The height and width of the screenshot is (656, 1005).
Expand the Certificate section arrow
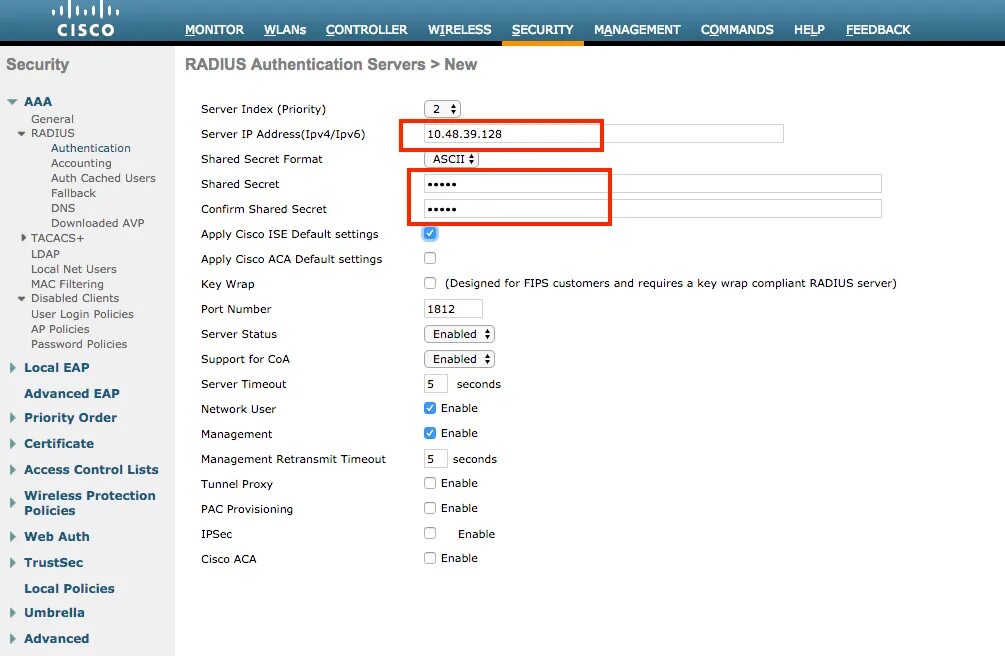click(x=13, y=444)
